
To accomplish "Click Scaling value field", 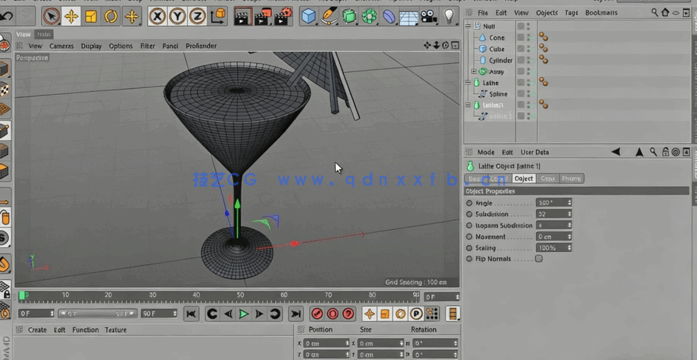I will (x=553, y=248).
